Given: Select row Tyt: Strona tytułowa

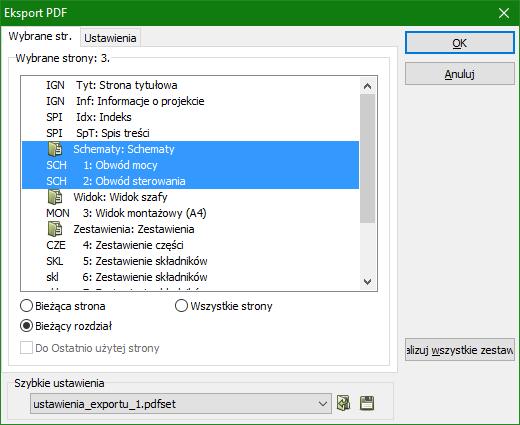Looking at the screenshot, I should click(190, 85).
